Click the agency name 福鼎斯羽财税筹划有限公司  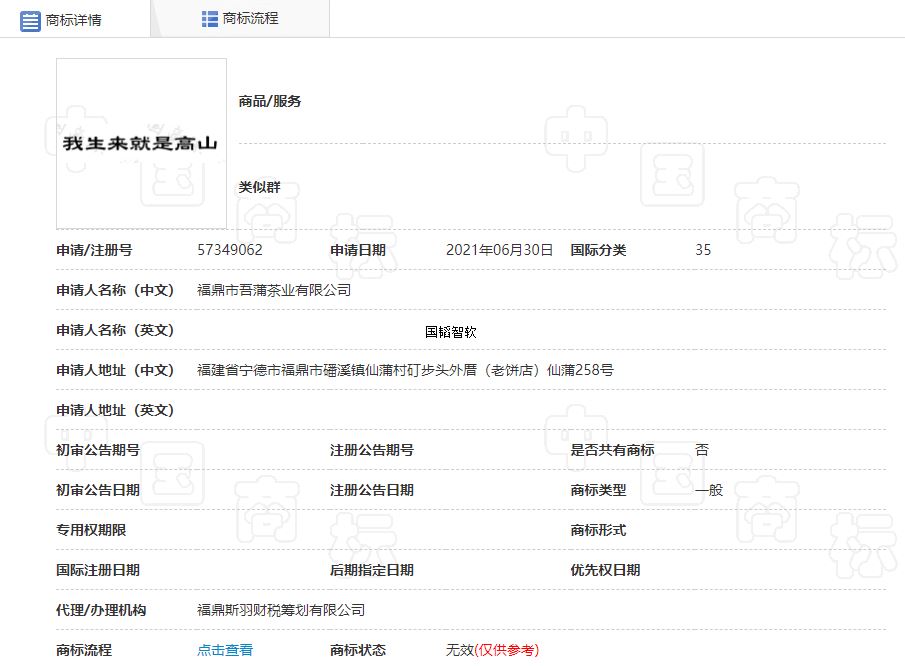coord(281,610)
